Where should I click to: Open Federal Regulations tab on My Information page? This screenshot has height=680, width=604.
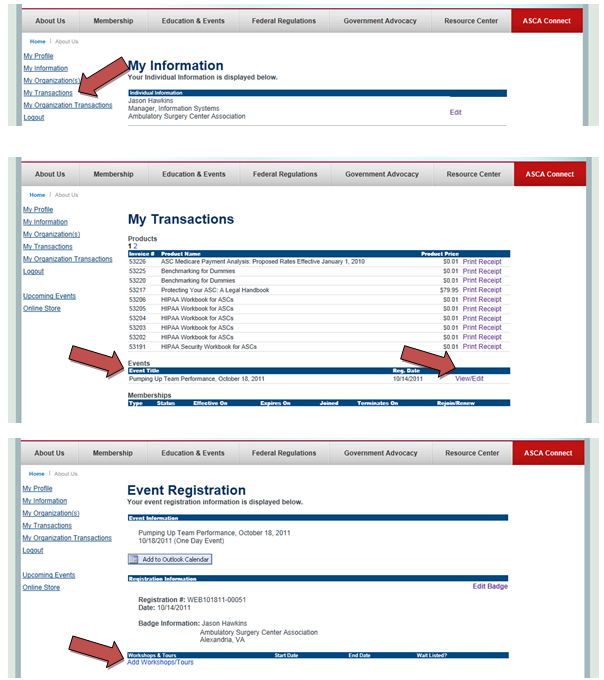point(284,21)
